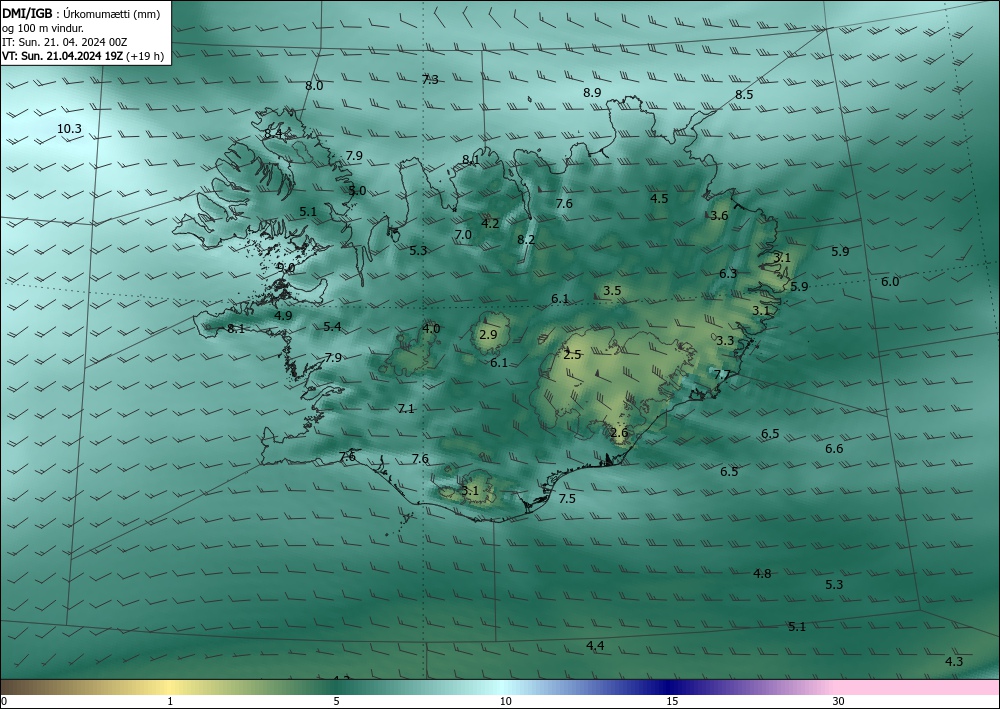Click the 6.0 value over the eastern sea
Image resolution: width=1000 pixels, height=709 pixels.
click(890, 282)
